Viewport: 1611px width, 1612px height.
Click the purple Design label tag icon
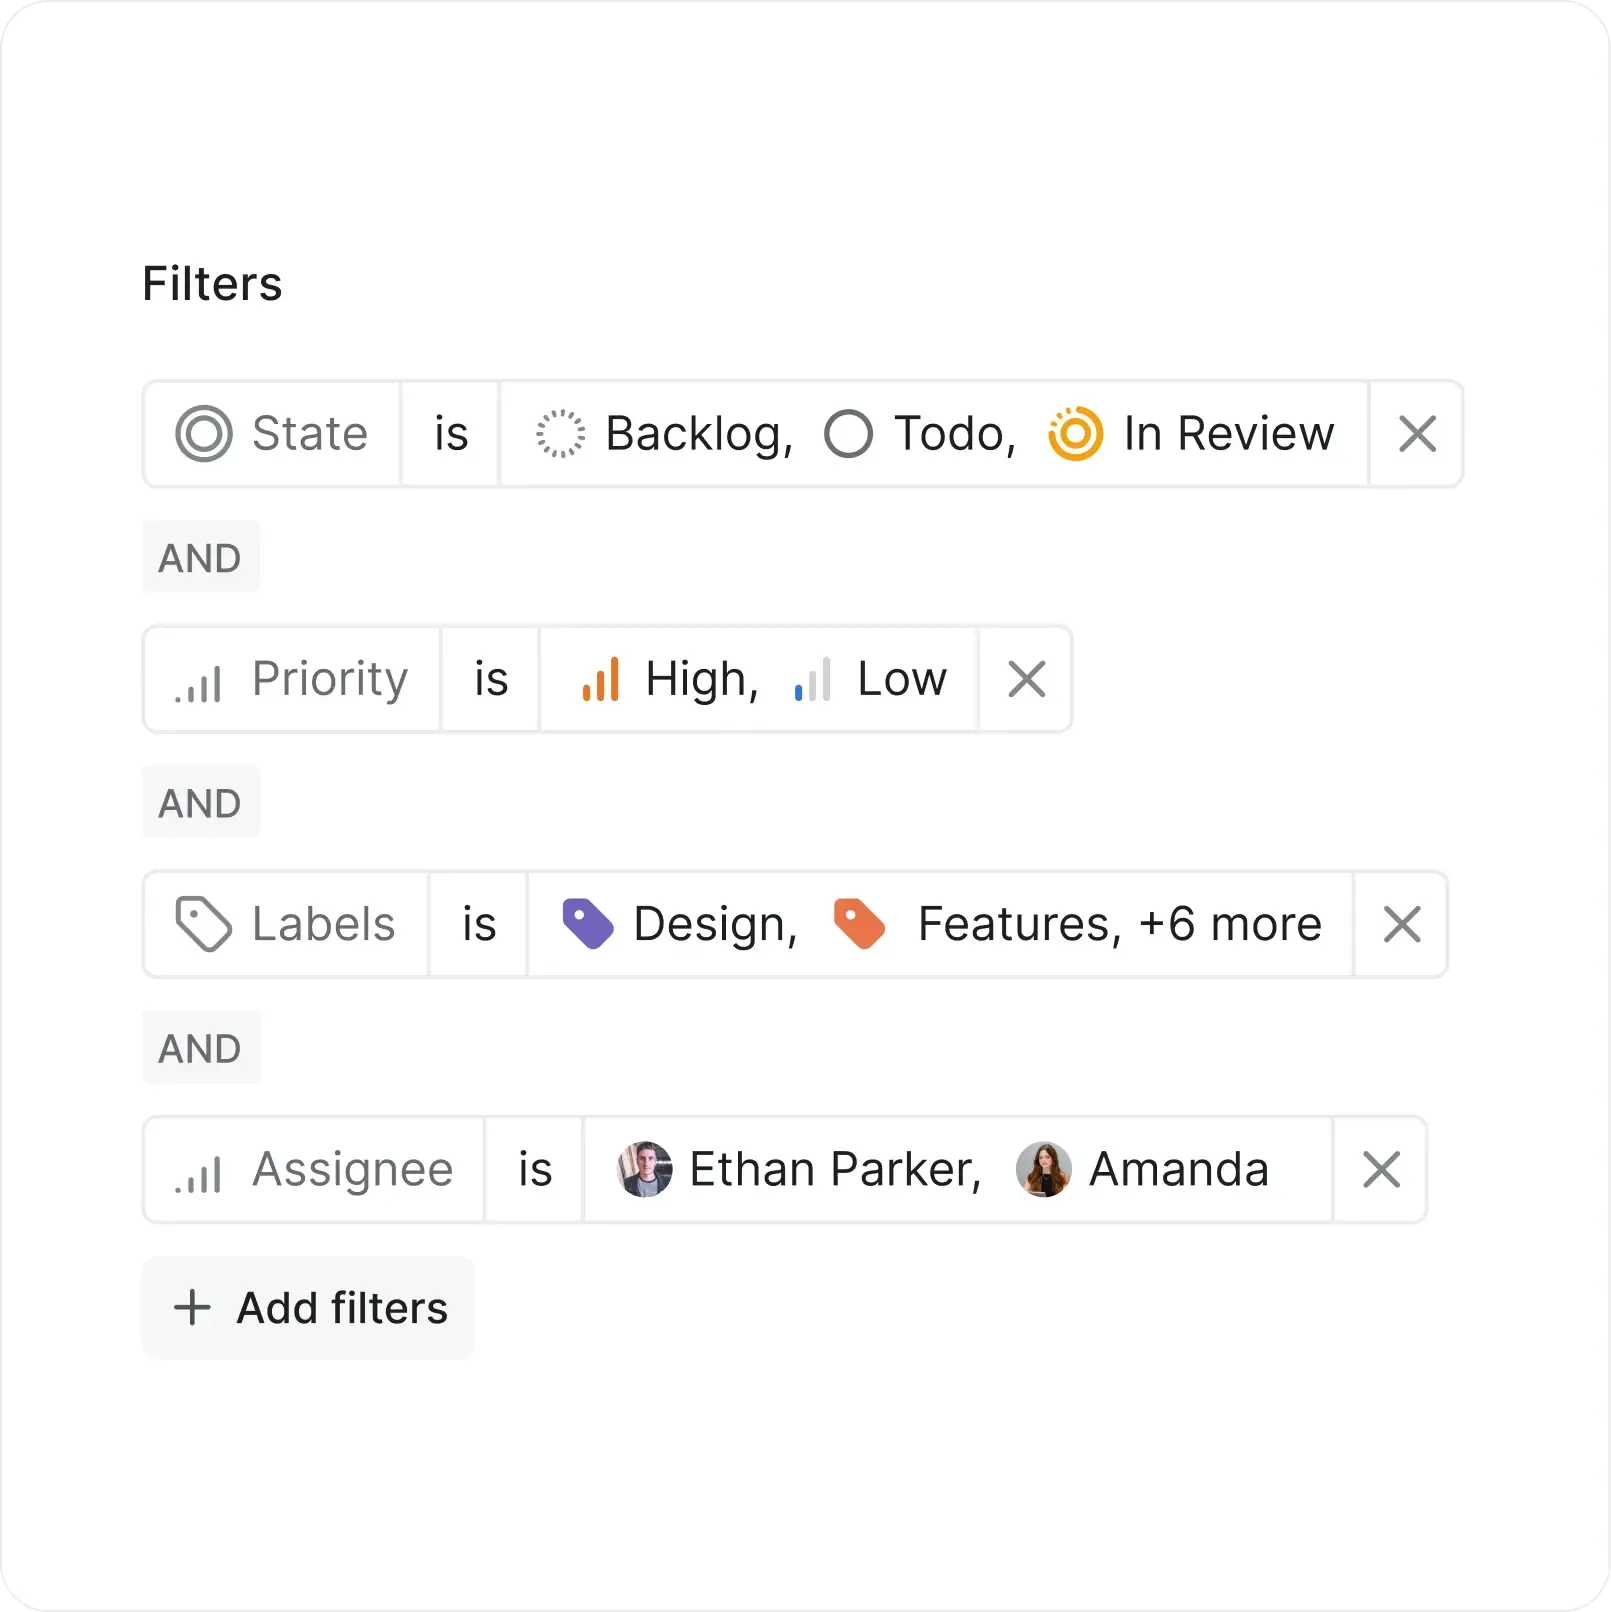[x=589, y=924]
